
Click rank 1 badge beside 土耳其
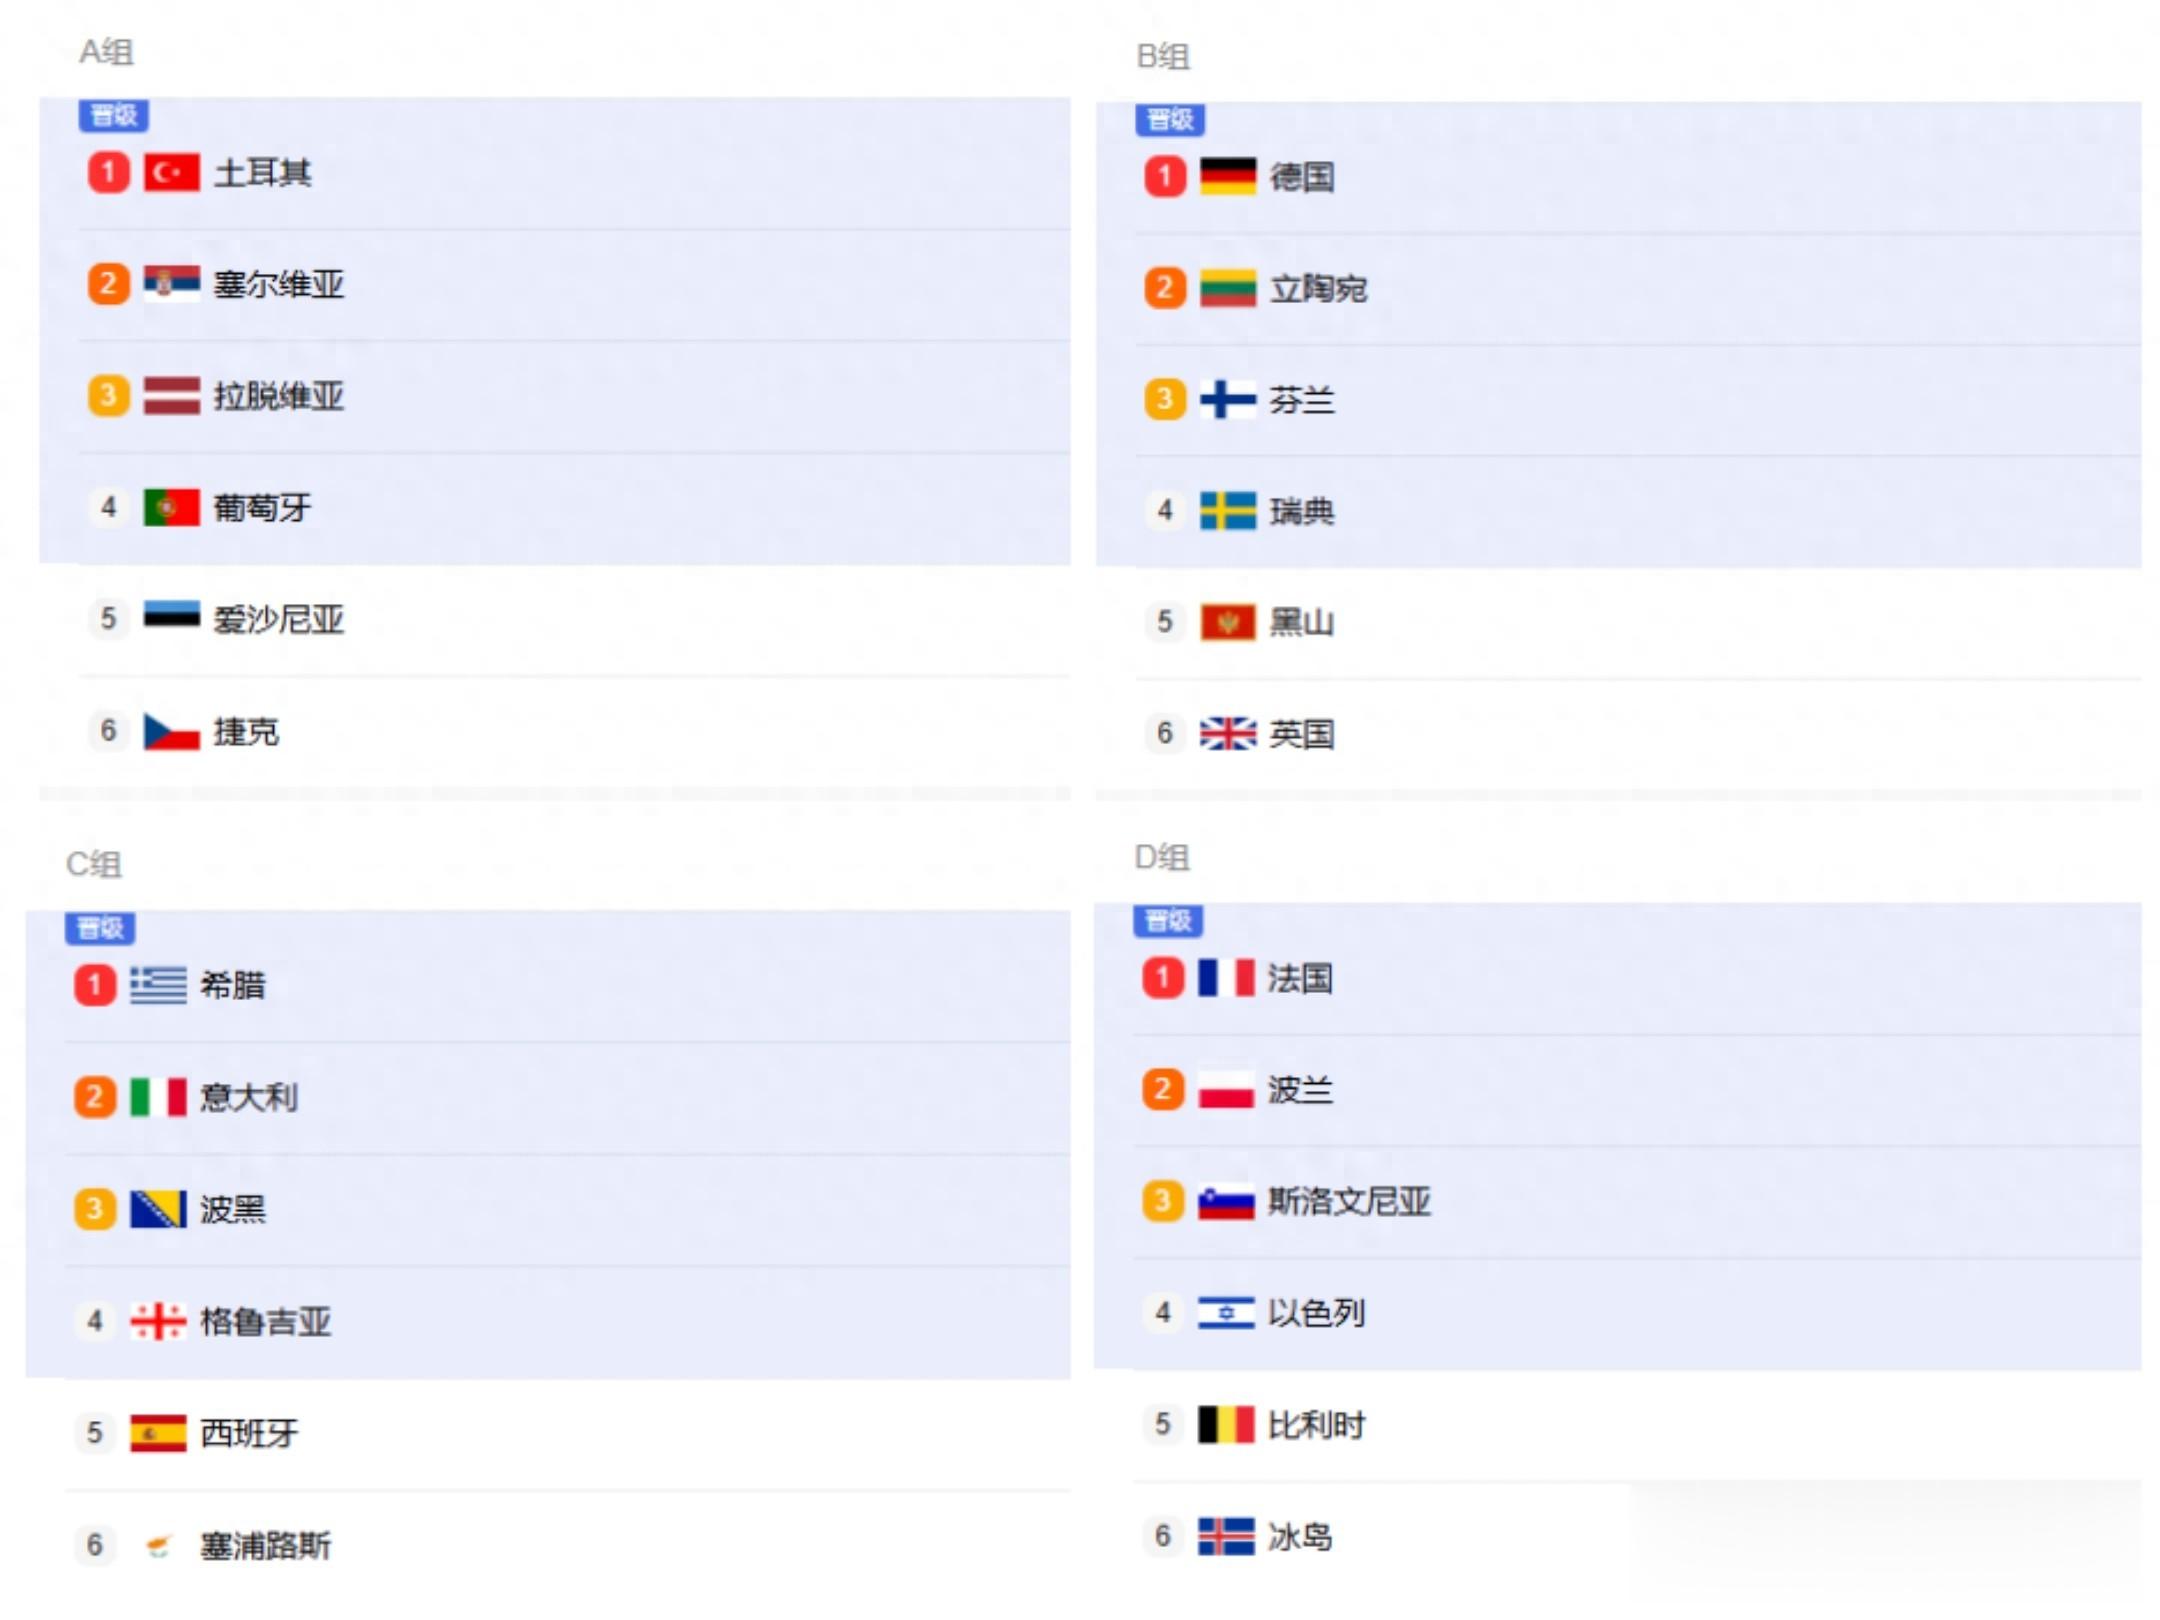108,172
